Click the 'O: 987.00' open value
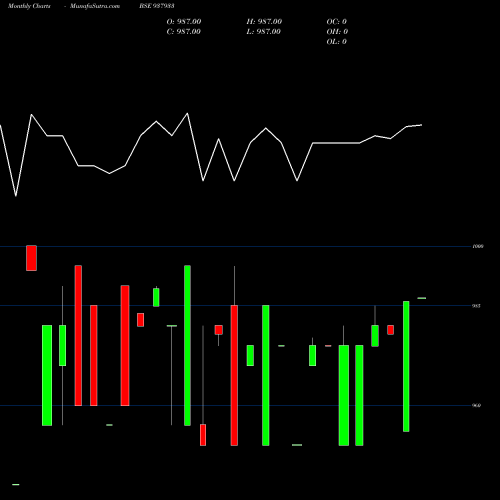This screenshot has height=500, width=500. [x=184, y=22]
